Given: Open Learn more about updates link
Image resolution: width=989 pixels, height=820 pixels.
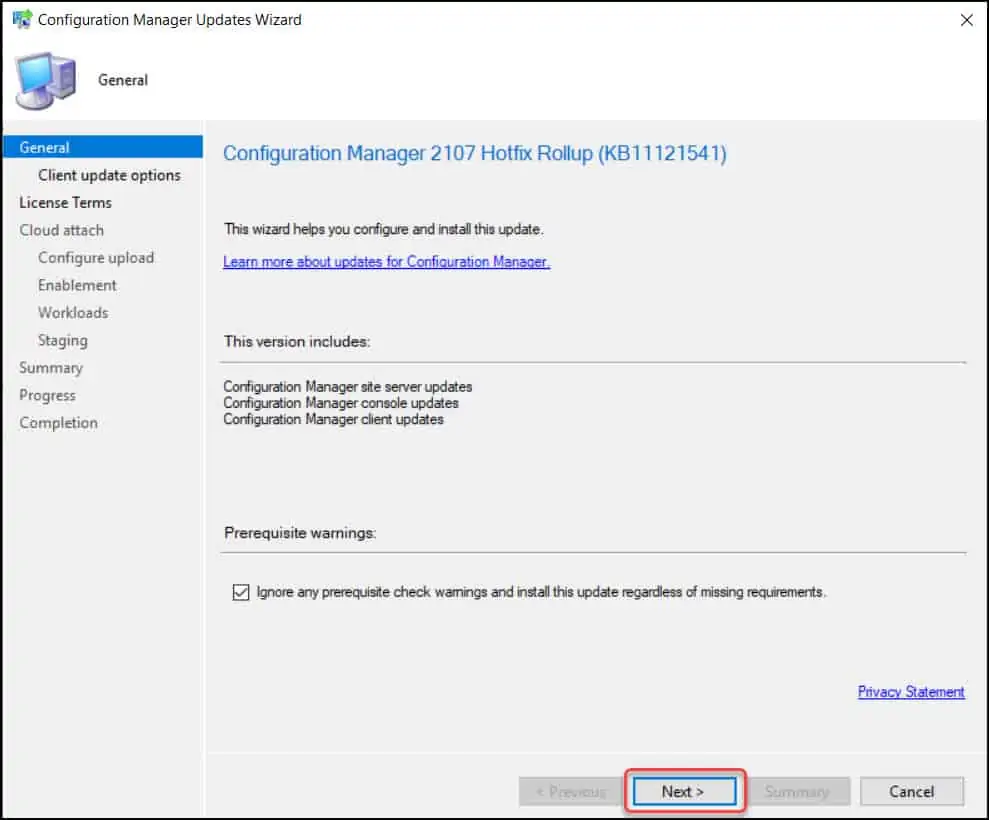Looking at the screenshot, I should [387, 262].
